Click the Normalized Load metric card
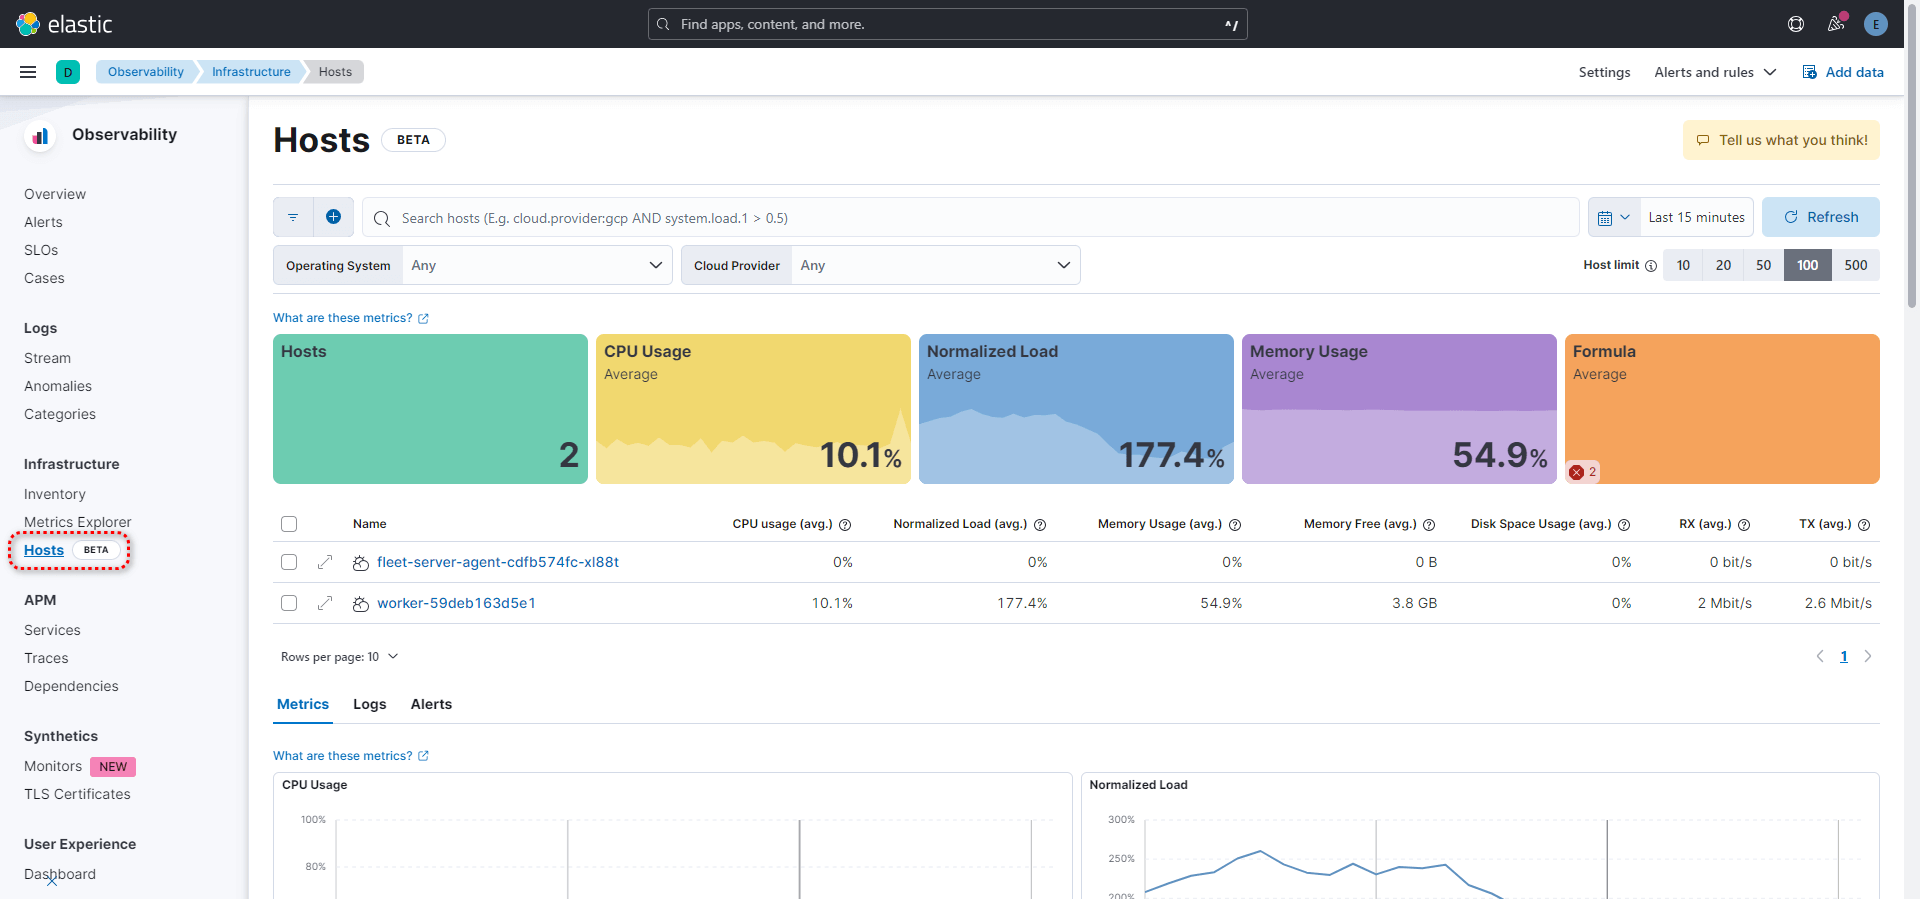This screenshot has height=899, width=1920. pyautogui.click(x=1076, y=409)
